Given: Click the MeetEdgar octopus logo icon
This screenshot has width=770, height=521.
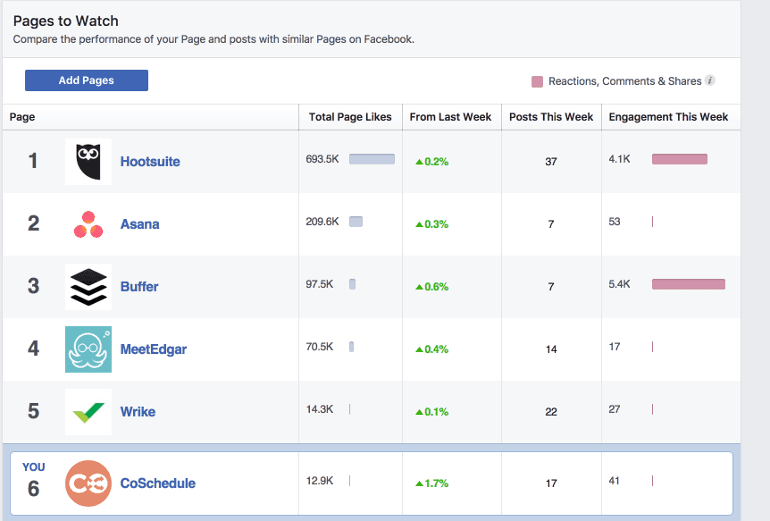Looking at the screenshot, I should [88, 349].
